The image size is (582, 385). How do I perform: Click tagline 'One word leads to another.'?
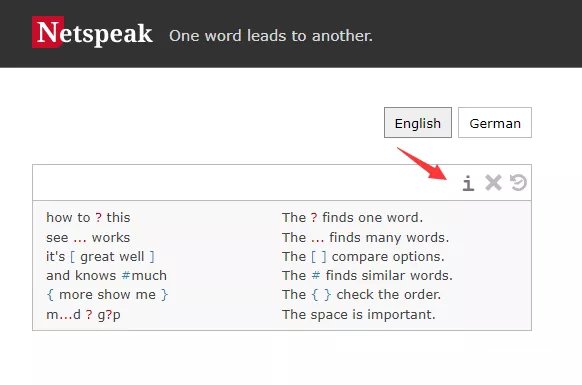[x=271, y=36]
